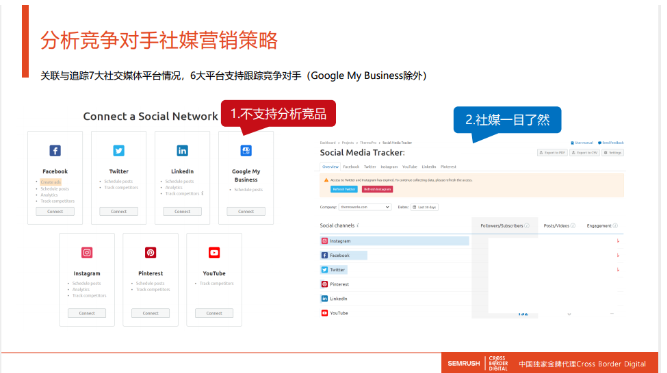Click the YouTube play icon in its card
Viewport: 667px width, 373px height.
(214, 253)
